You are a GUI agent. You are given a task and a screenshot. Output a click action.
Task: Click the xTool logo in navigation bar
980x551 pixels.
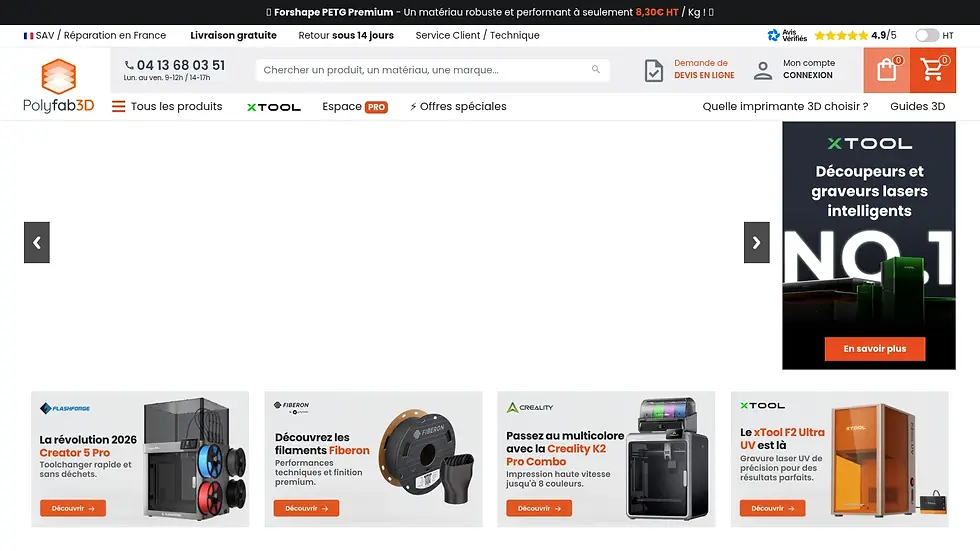coord(274,107)
